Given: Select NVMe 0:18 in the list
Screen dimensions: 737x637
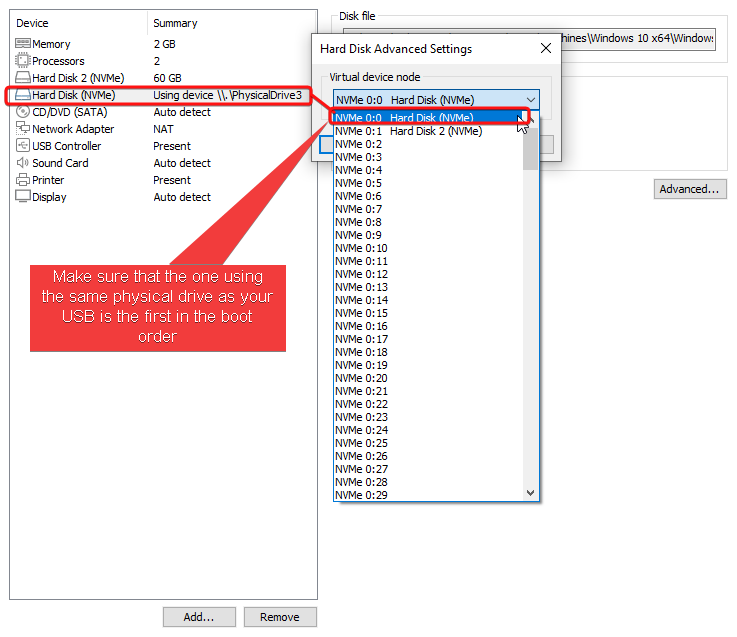Looking at the screenshot, I should tap(428, 352).
